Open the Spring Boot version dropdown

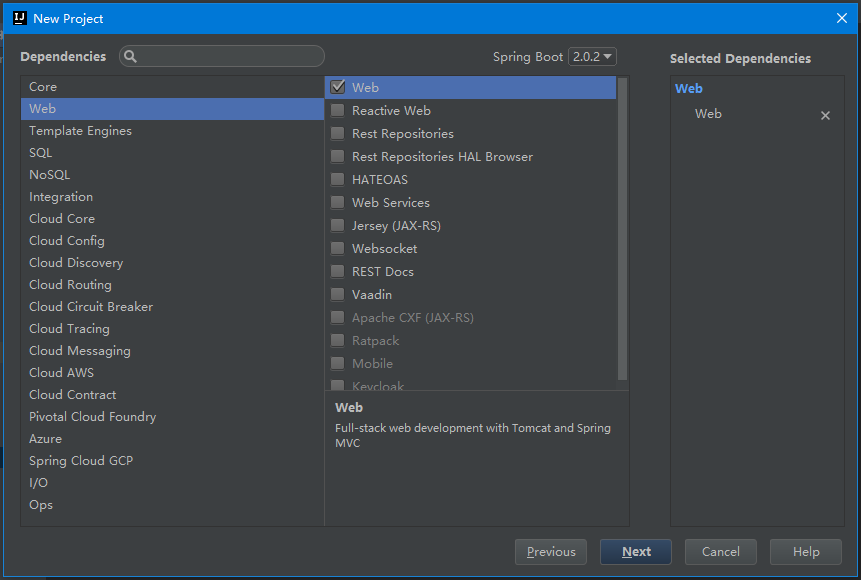point(592,57)
